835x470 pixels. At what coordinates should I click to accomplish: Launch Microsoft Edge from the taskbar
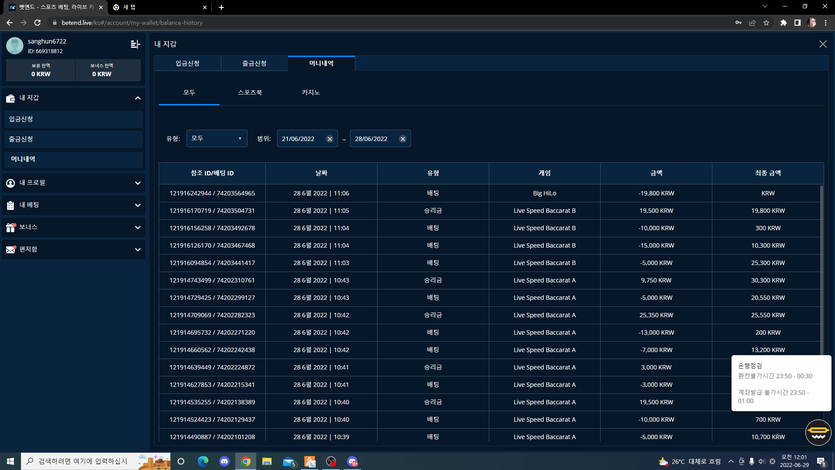[203, 461]
